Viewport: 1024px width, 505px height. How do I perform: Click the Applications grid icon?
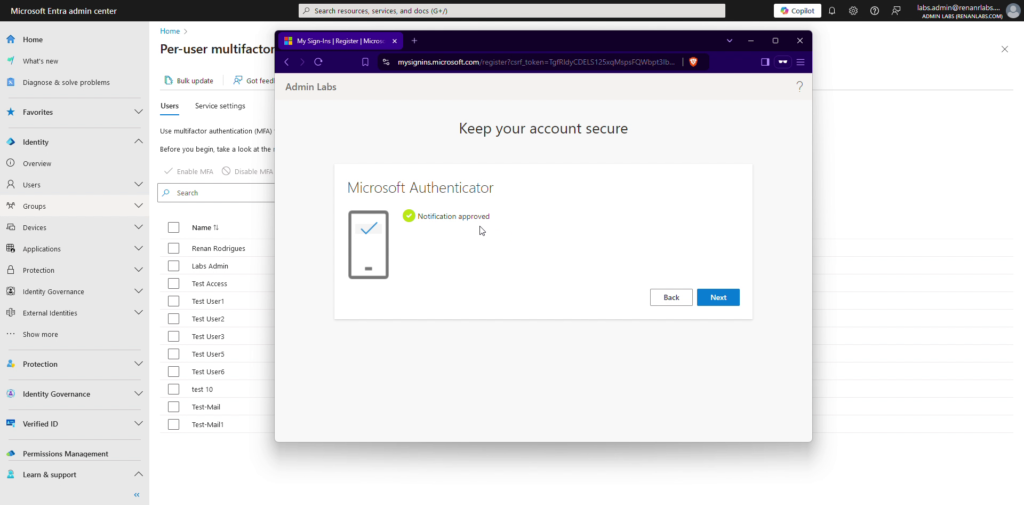pyautogui.click(x=10, y=248)
